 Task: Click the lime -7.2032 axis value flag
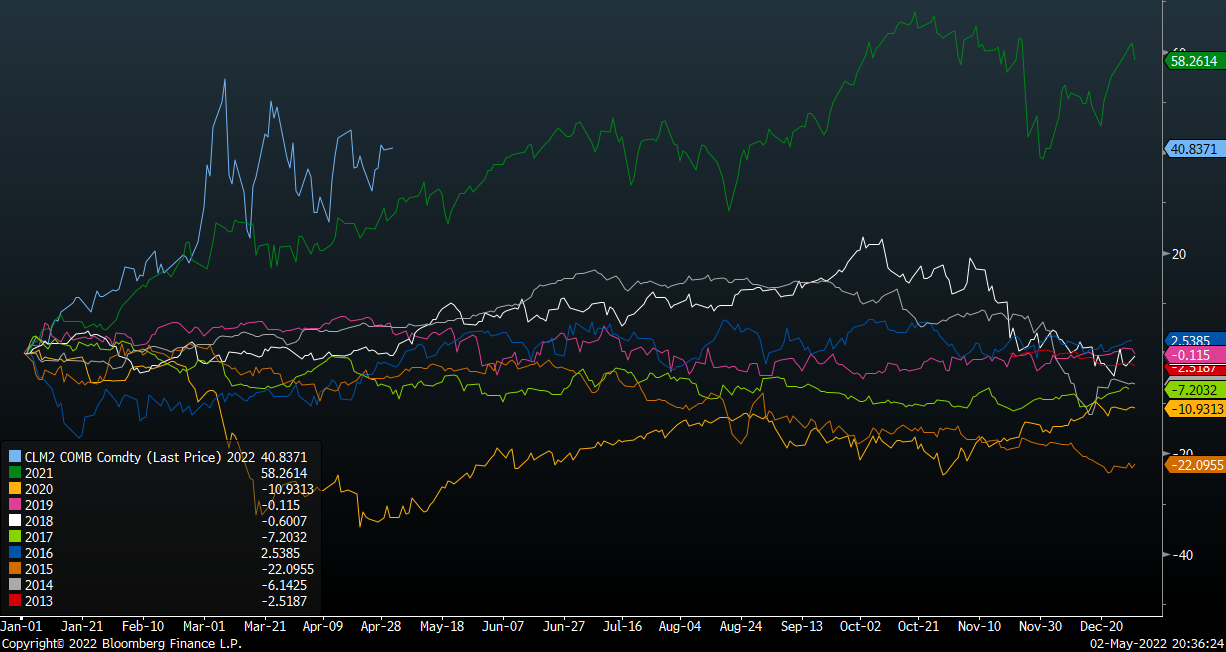[1194, 389]
